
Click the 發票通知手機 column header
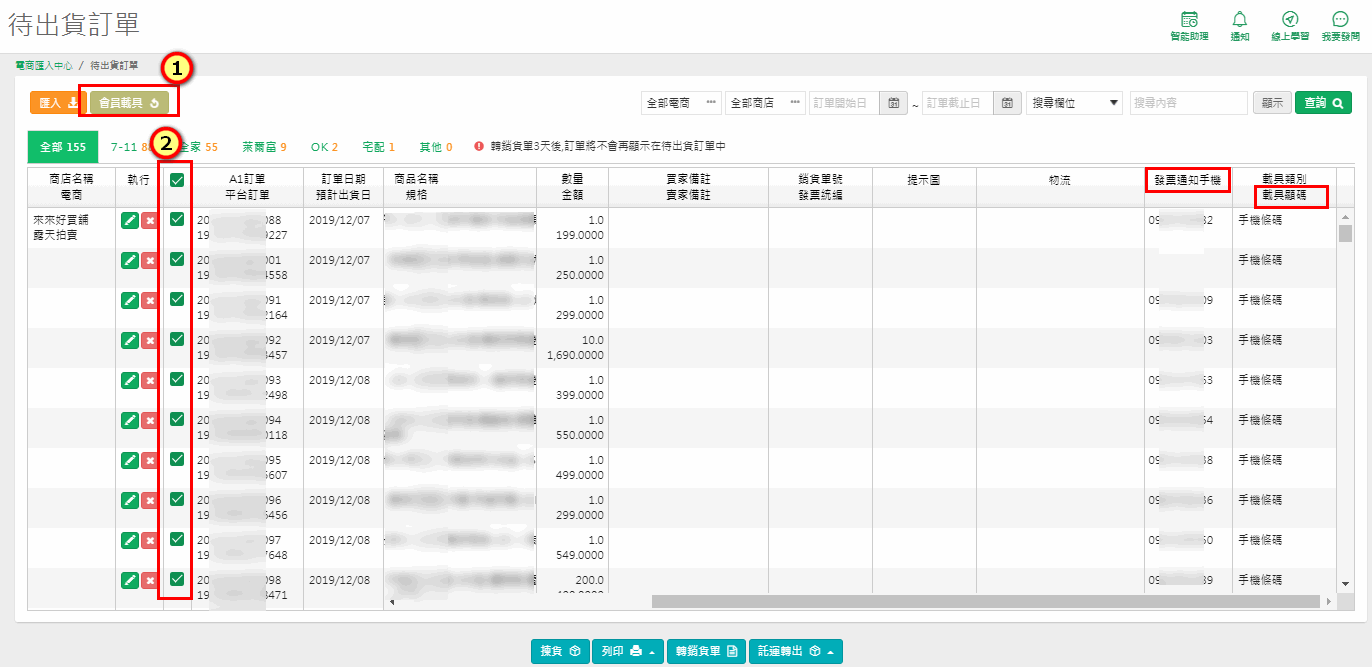[1188, 180]
